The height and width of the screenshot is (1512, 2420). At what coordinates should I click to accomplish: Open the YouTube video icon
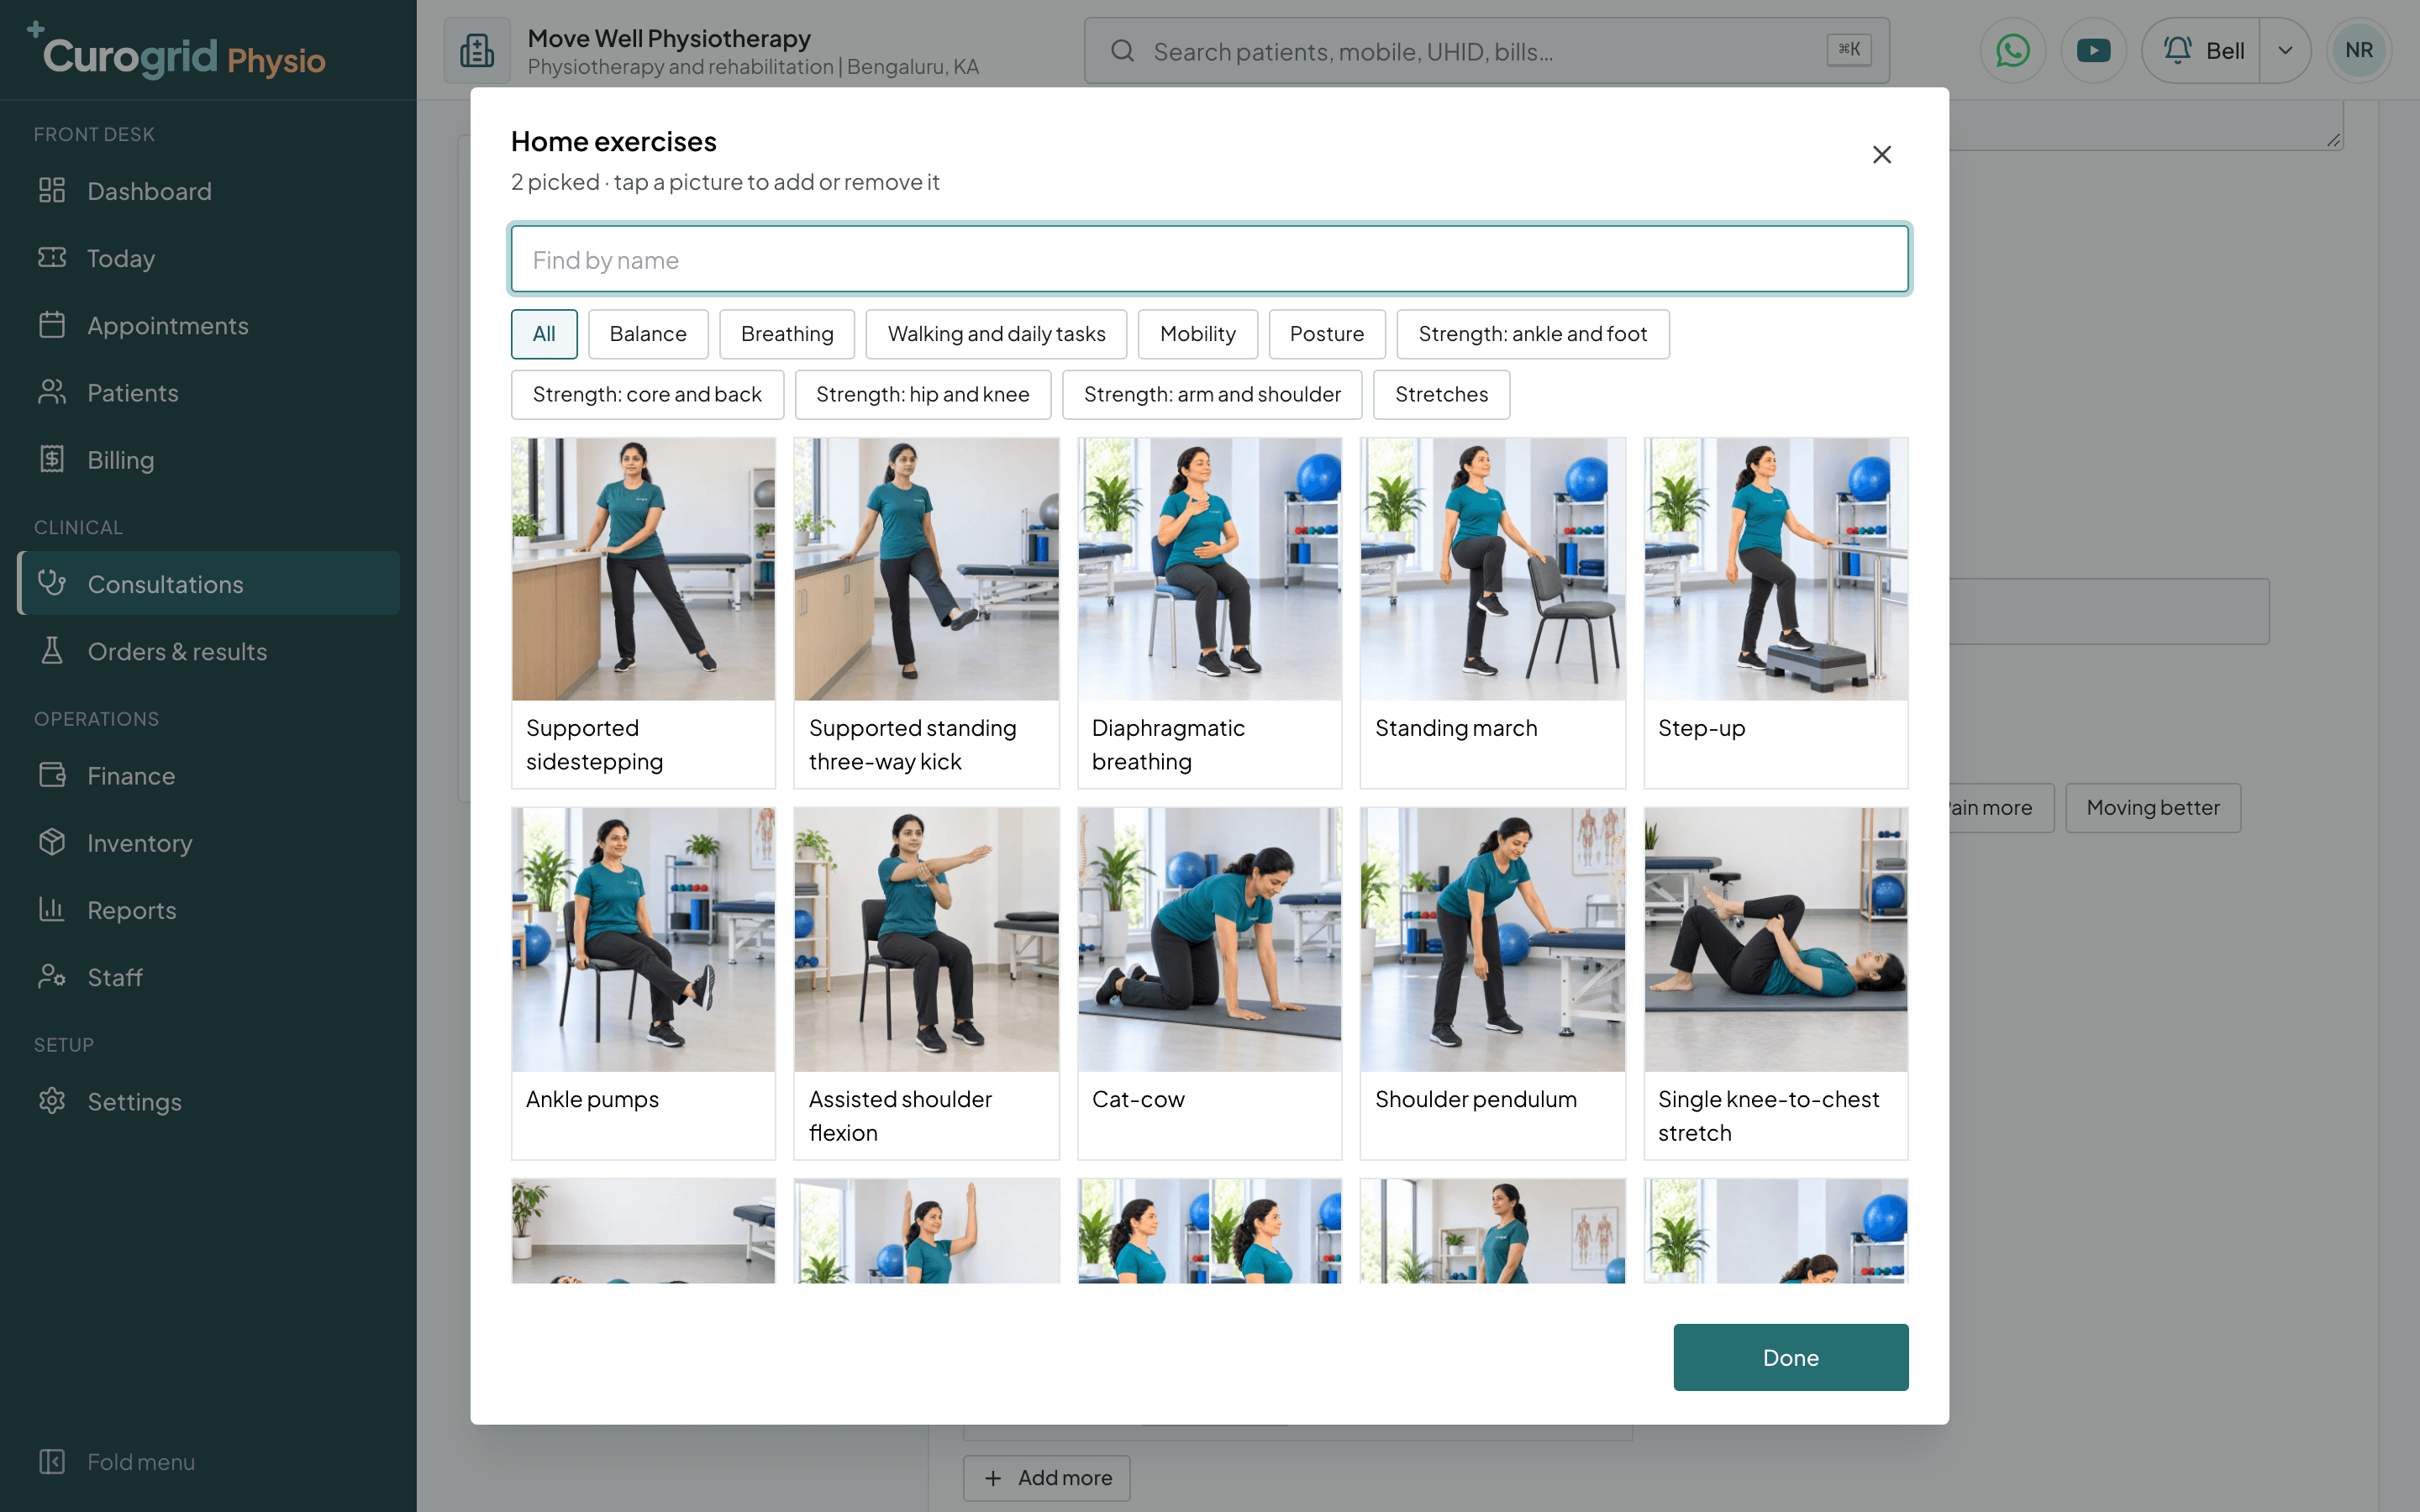point(2093,50)
